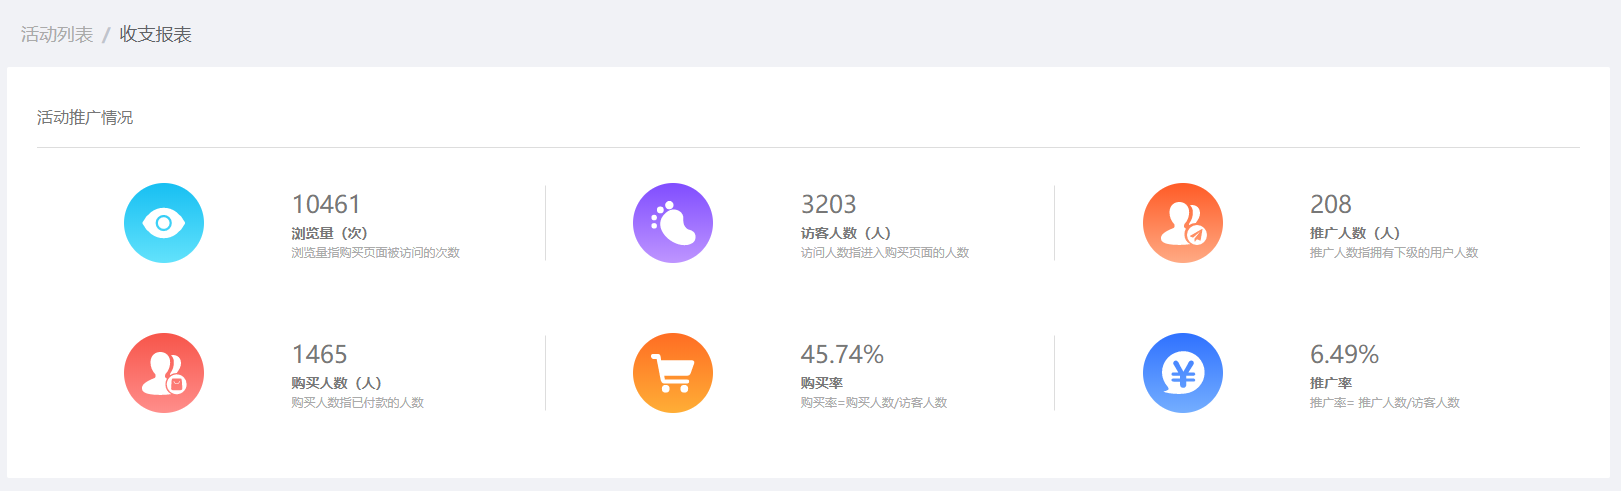The height and width of the screenshot is (491, 1621).
Task: Click the 购买率 label
Action: point(822,383)
